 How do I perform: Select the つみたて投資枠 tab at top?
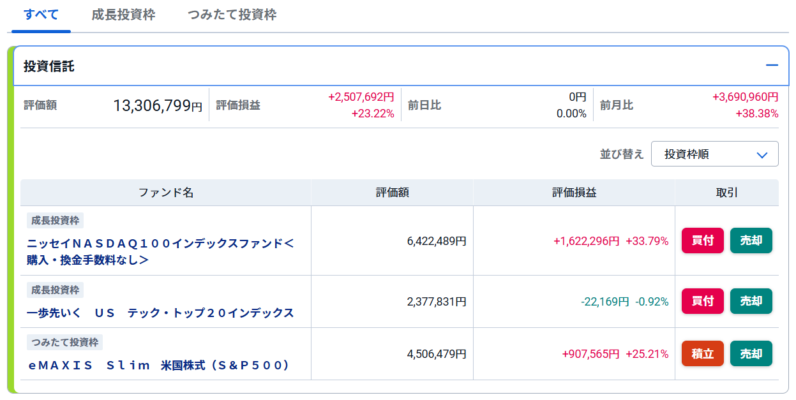pos(232,15)
